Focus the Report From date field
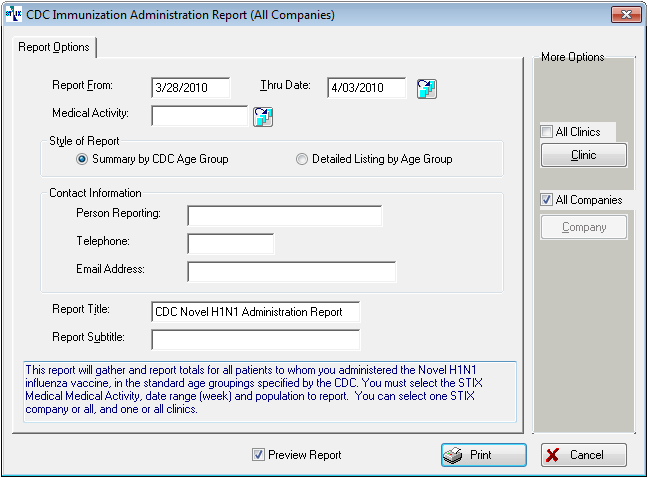The image size is (648, 478). [x=191, y=88]
